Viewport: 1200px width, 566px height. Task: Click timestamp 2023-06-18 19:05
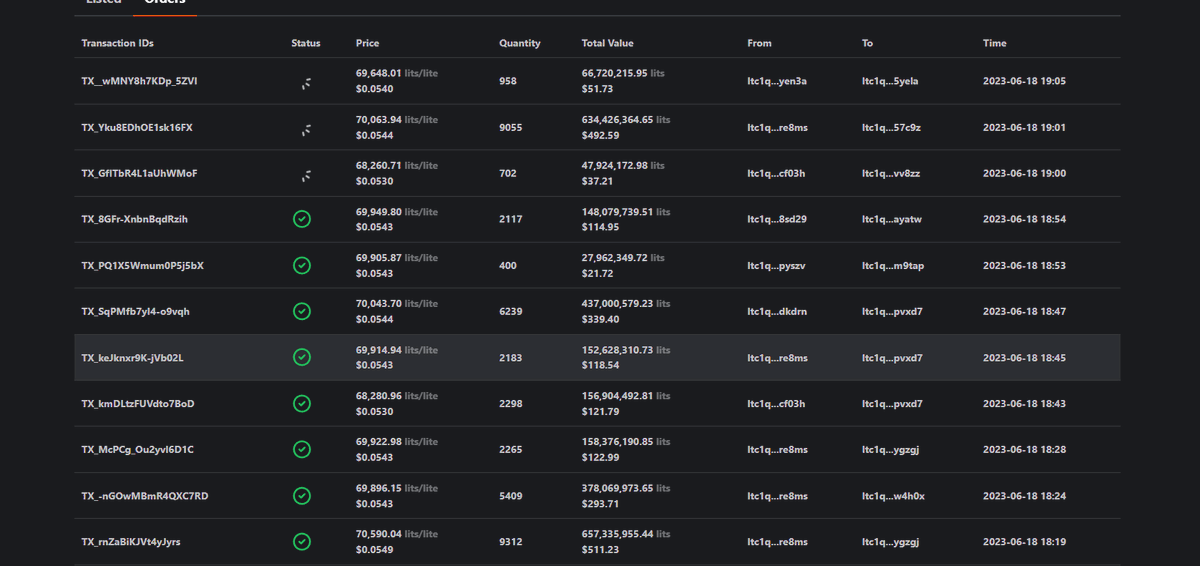point(1025,81)
